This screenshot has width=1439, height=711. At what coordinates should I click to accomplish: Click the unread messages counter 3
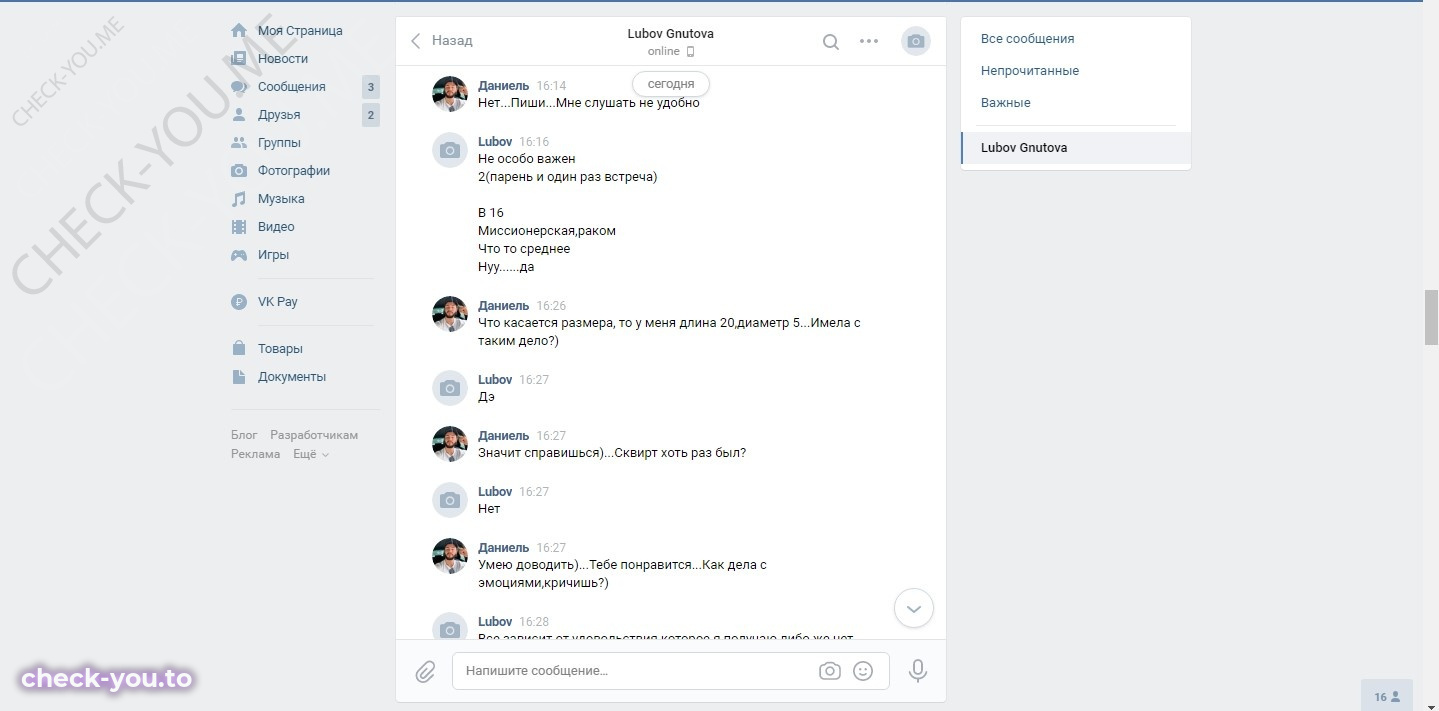[x=371, y=87]
